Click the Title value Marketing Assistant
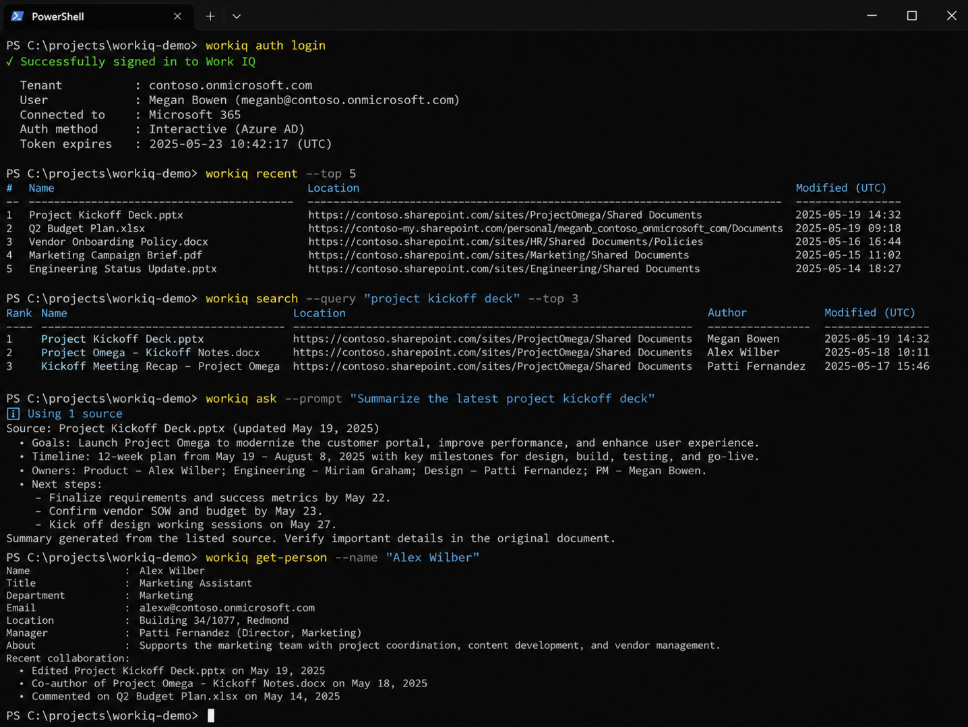 195,583
